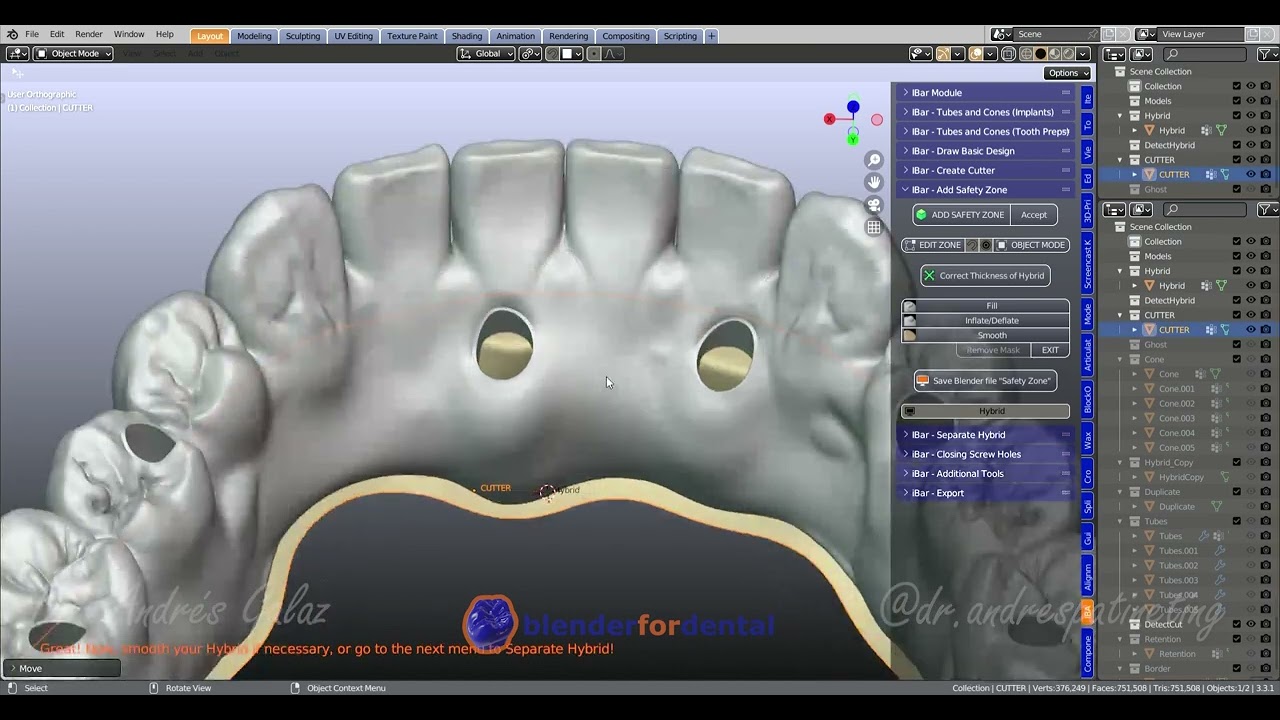Toggle snapping magnet icon
This screenshot has height=720, width=1280.
552,54
